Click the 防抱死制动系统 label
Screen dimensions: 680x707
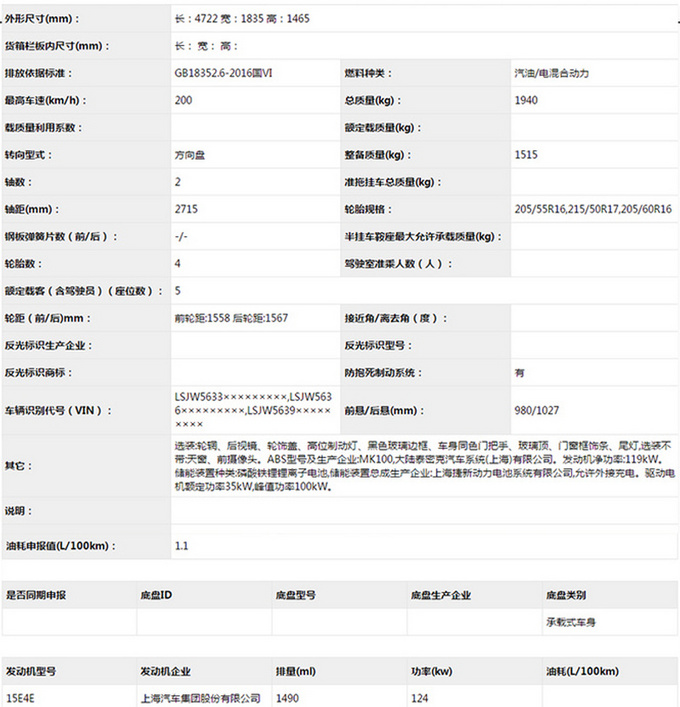point(383,372)
